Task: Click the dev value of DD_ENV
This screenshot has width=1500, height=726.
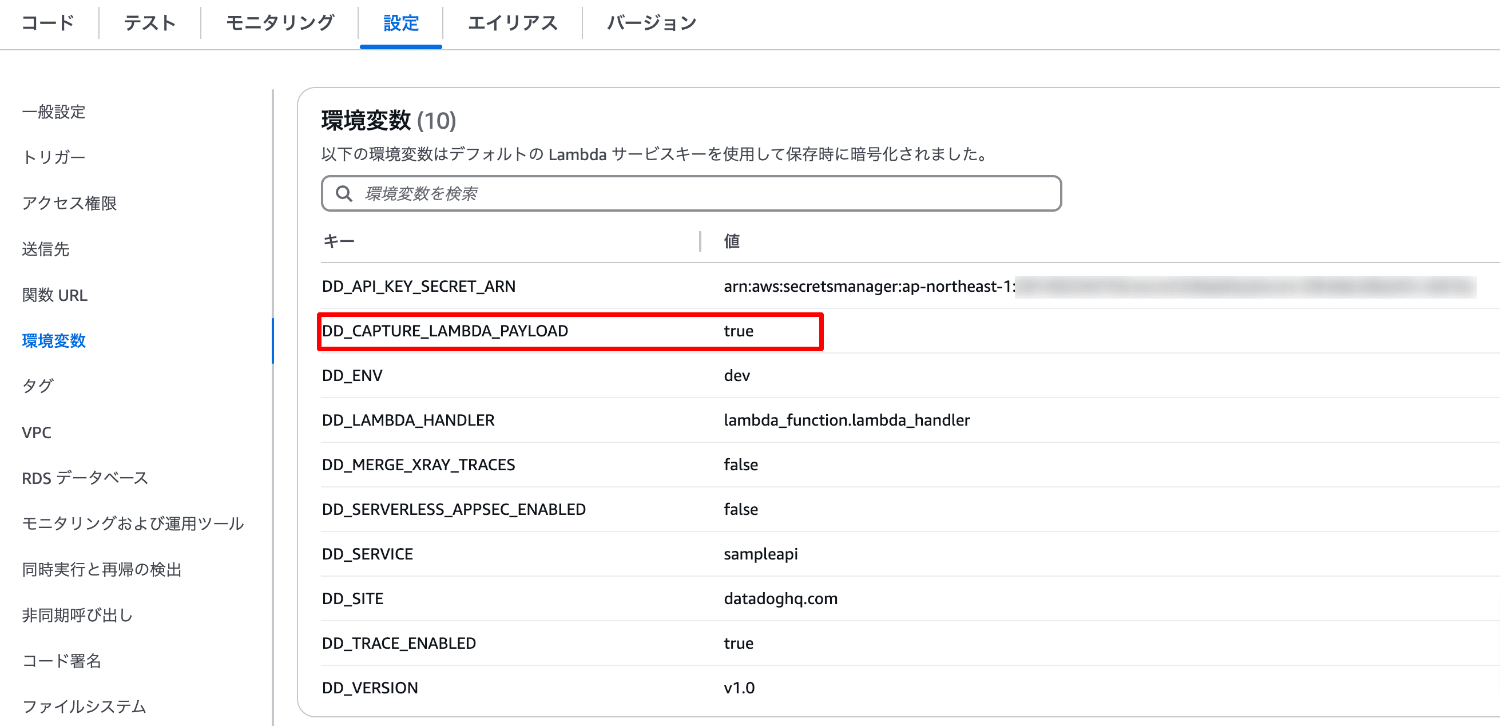Action: [737, 376]
